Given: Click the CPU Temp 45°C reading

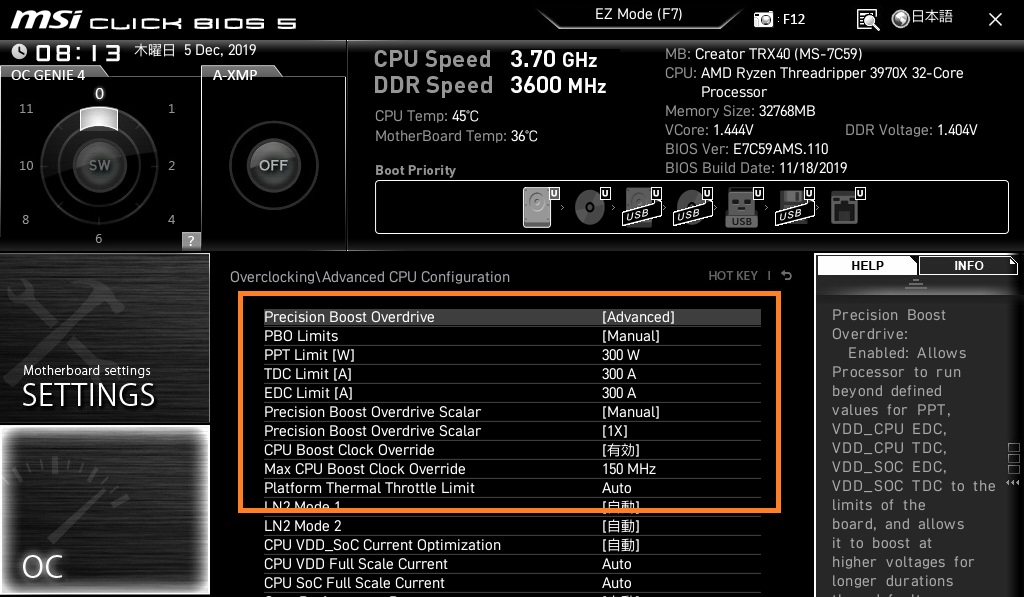Looking at the screenshot, I should click(x=426, y=116).
